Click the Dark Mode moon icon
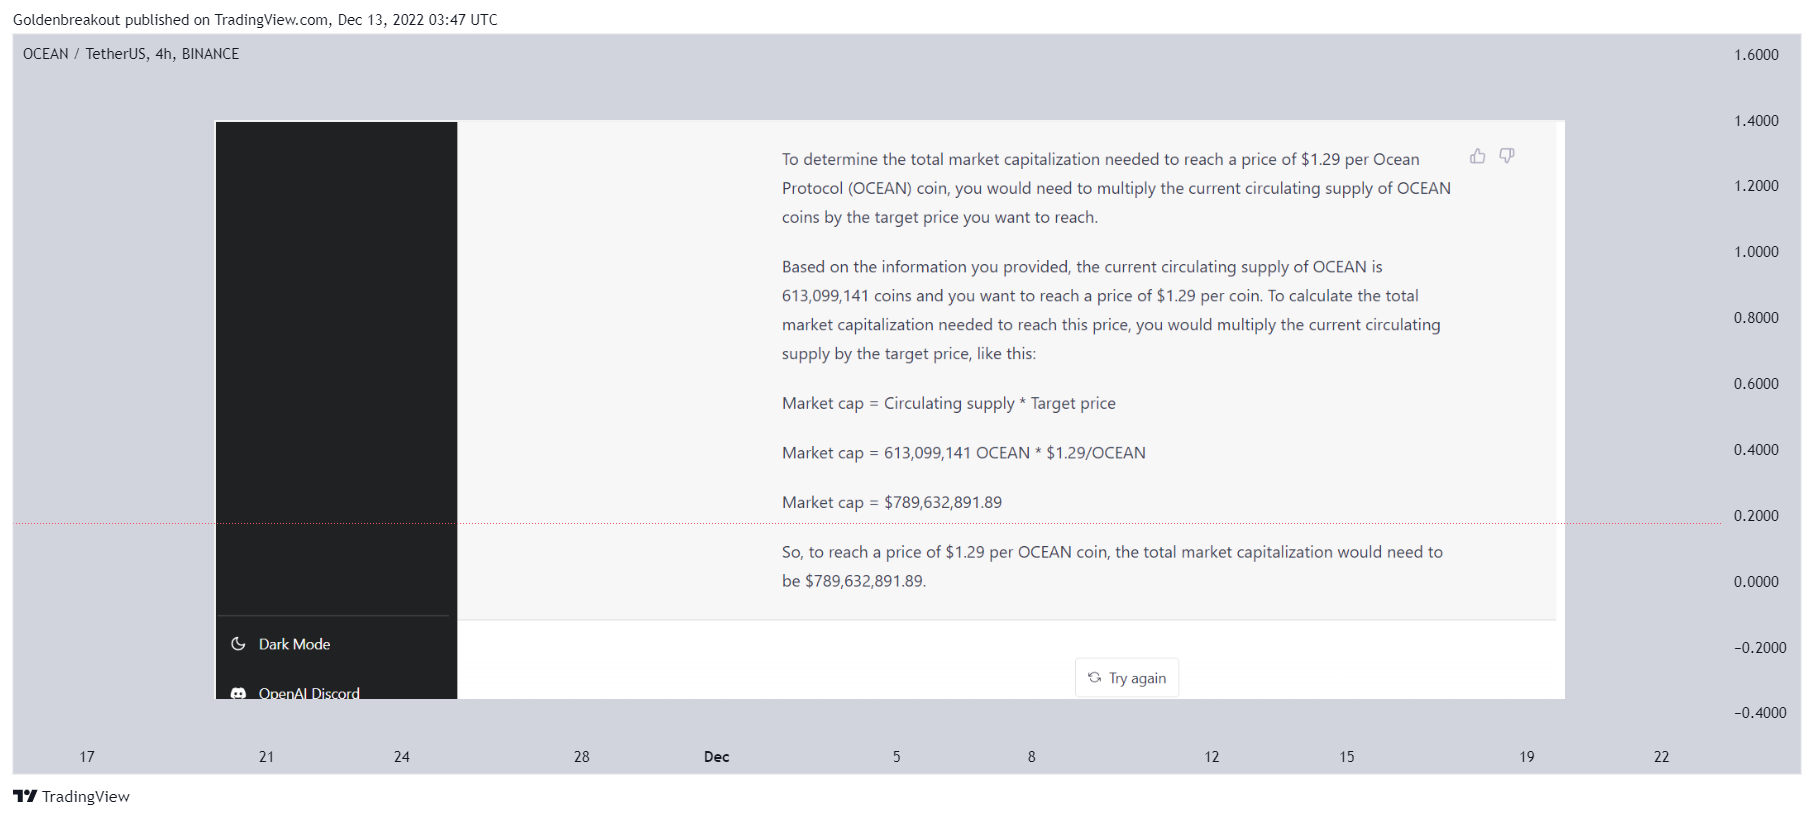 (x=238, y=644)
